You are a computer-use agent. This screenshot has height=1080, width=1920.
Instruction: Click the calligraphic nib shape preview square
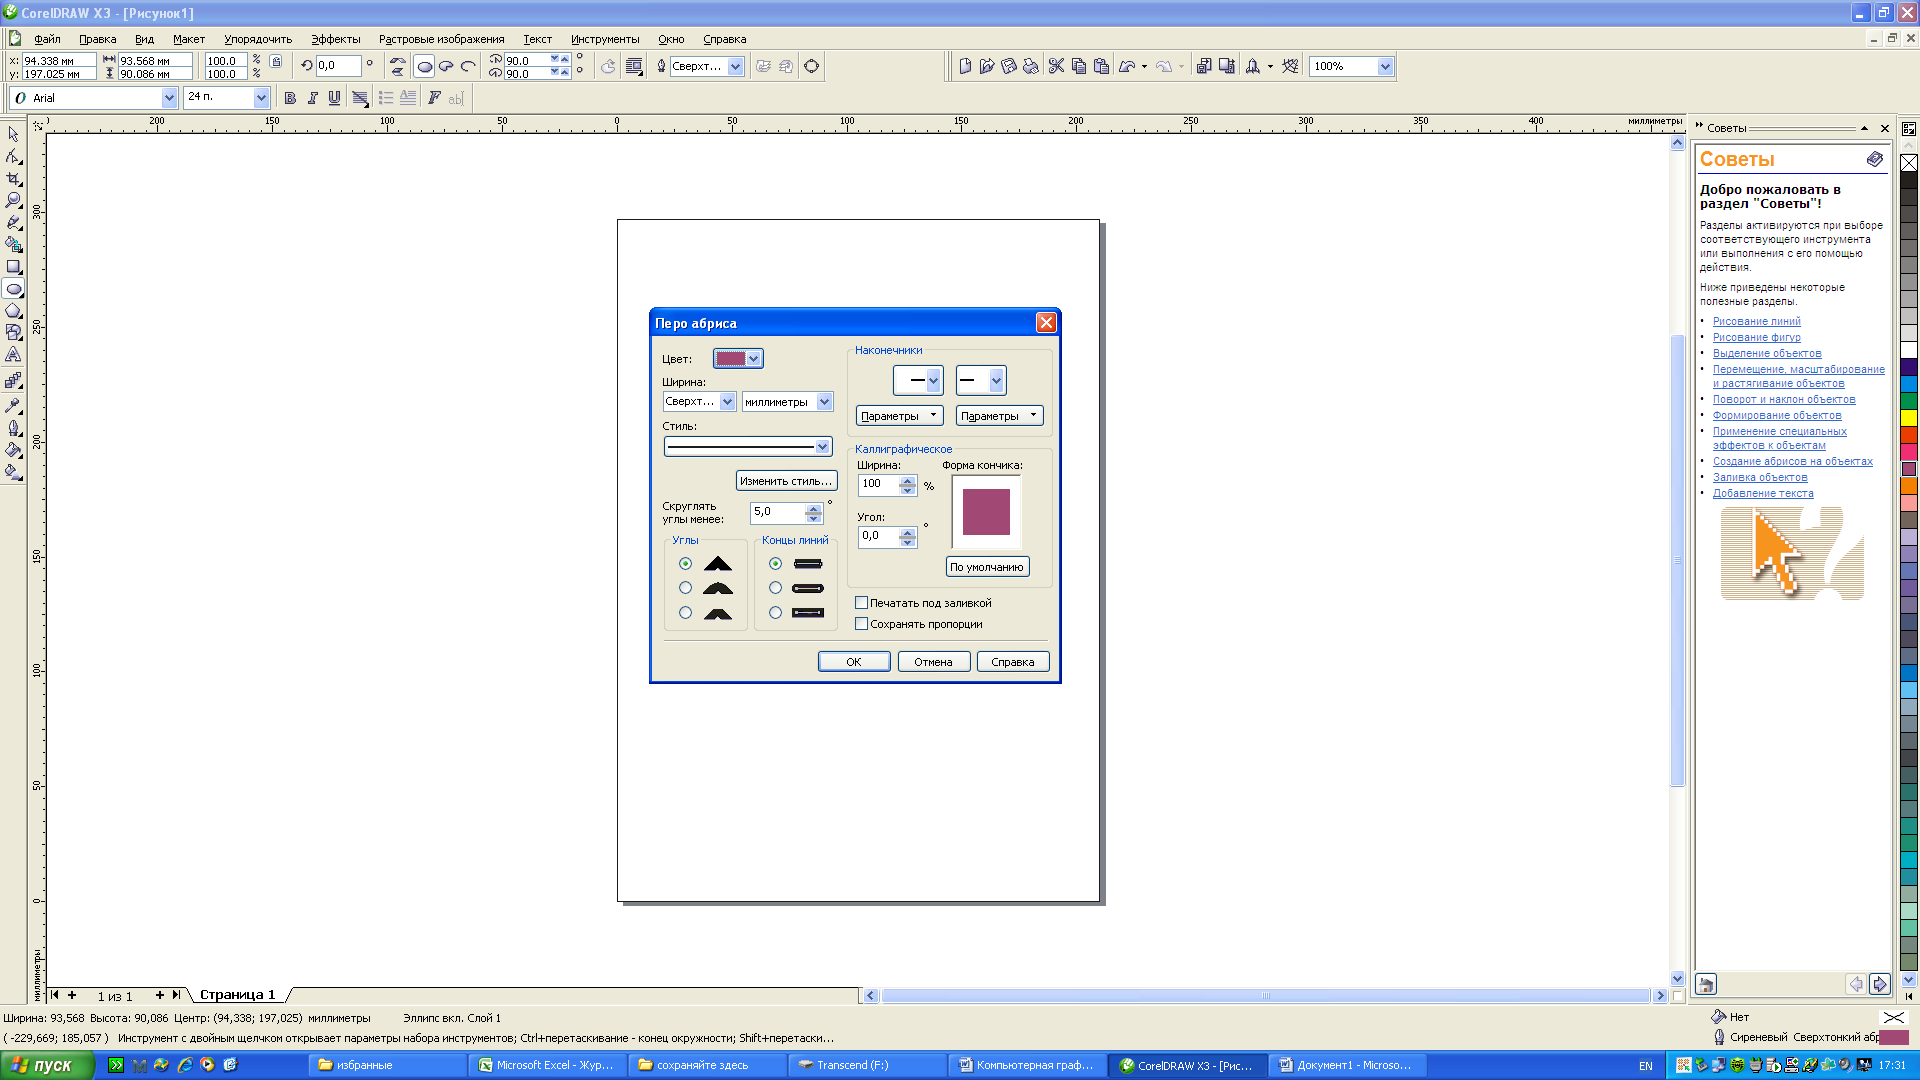[x=986, y=512]
